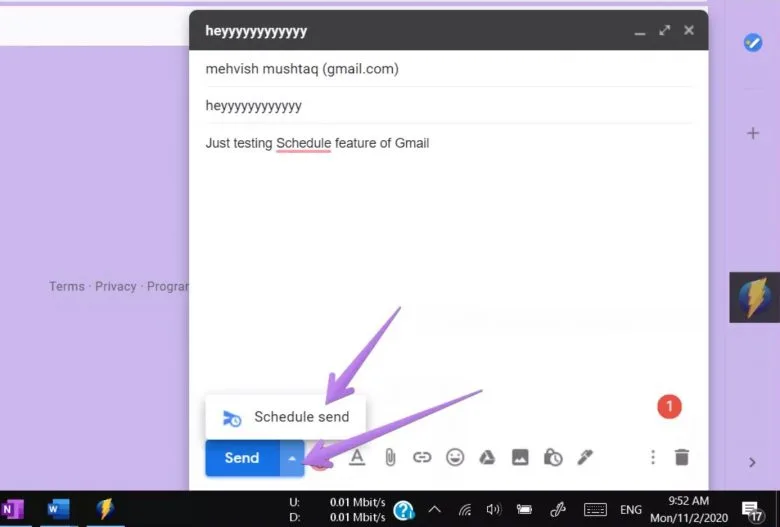The width and height of the screenshot is (780, 527).
Task: Open more options three-dot menu
Action: (653, 457)
